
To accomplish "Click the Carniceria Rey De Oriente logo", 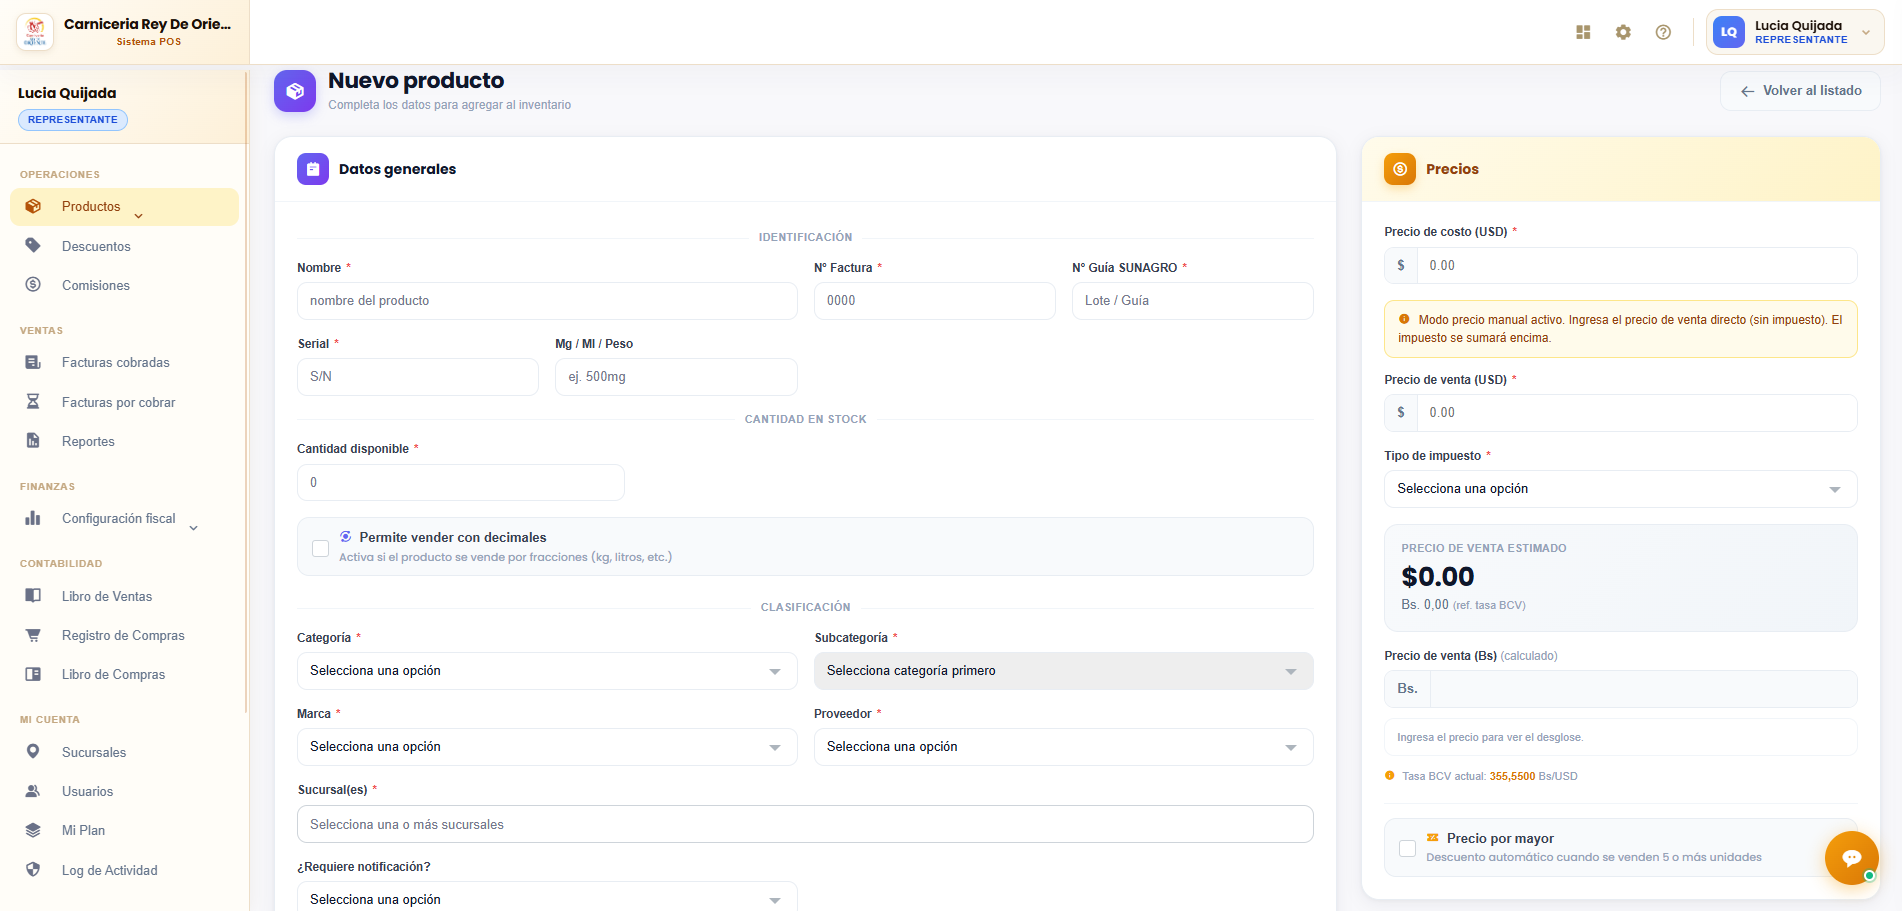I will coord(35,32).
